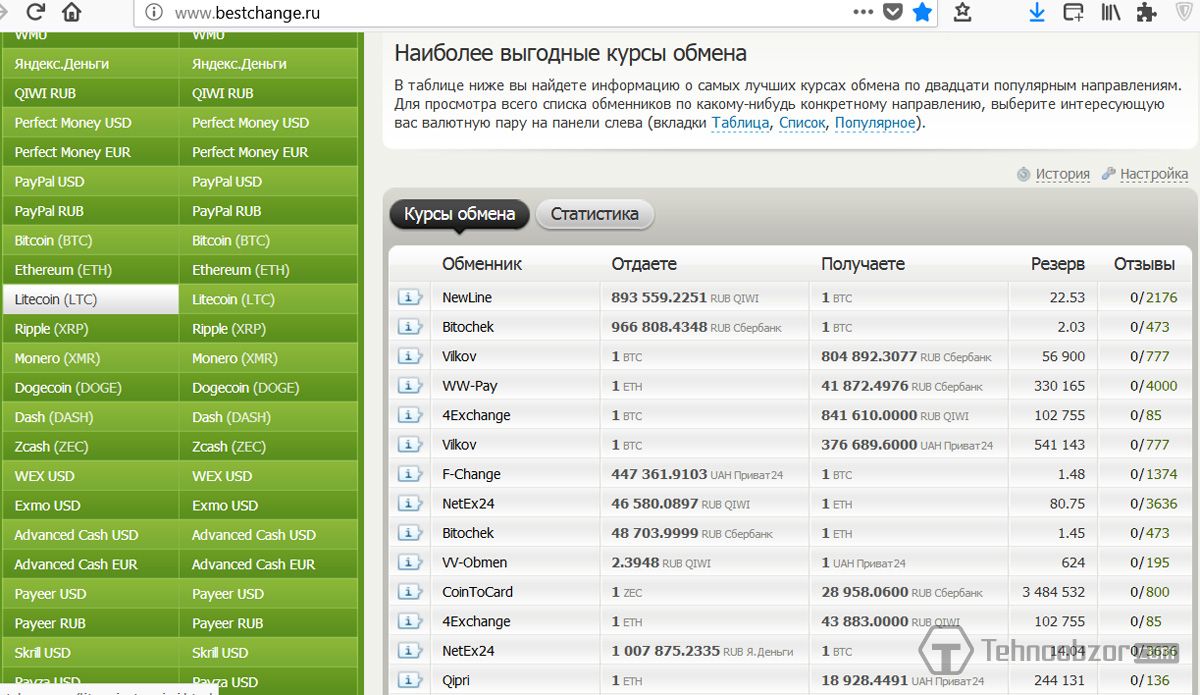This screenshot has height=695, width=1200.
Task: Open the F-Change exchanger
Action: coord(471,475)
